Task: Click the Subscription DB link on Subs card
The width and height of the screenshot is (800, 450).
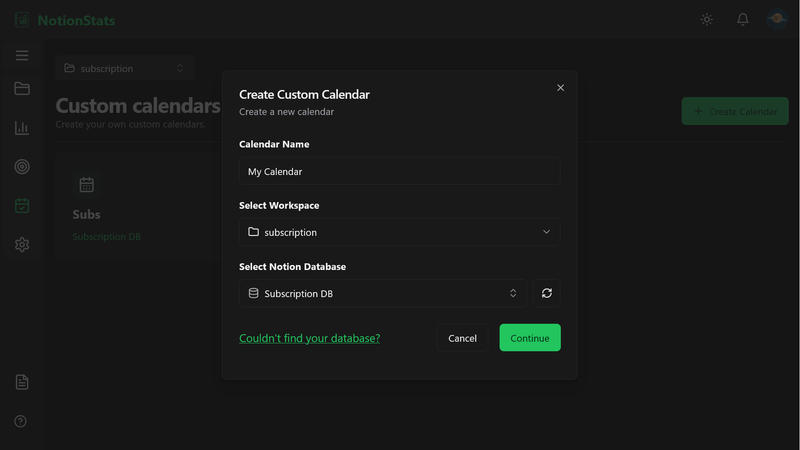Action: (106, 237)
